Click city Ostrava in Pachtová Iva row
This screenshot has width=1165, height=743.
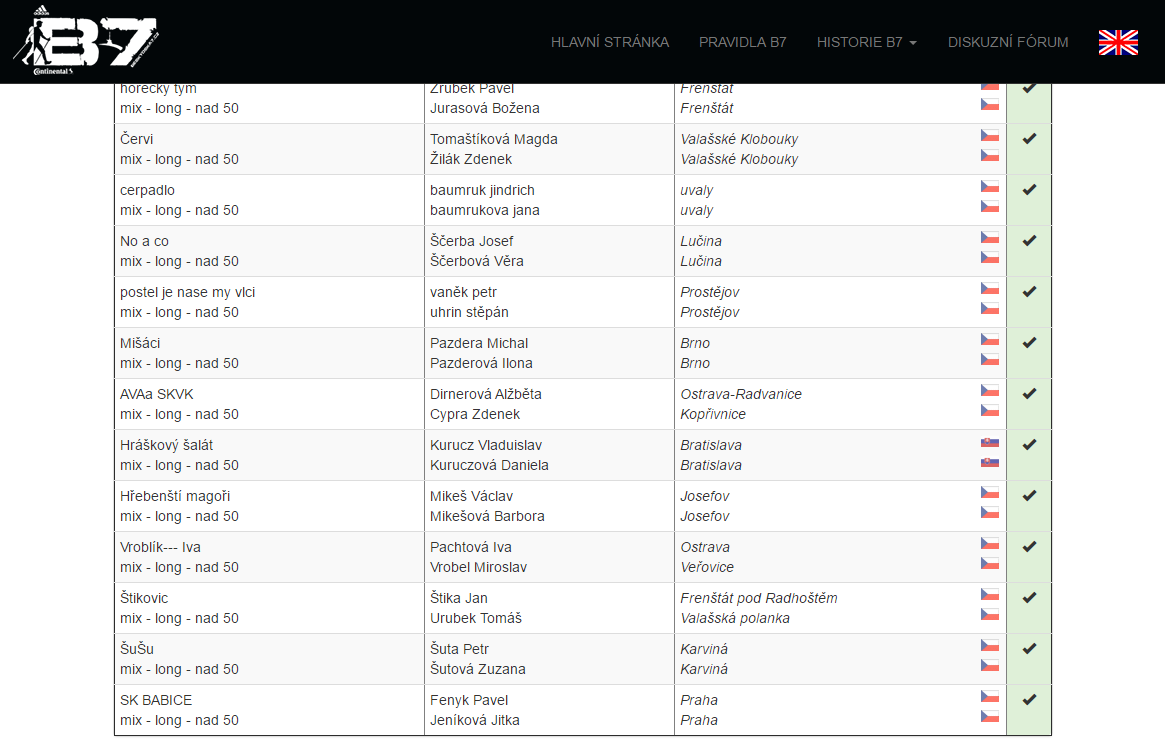point(705,548)
